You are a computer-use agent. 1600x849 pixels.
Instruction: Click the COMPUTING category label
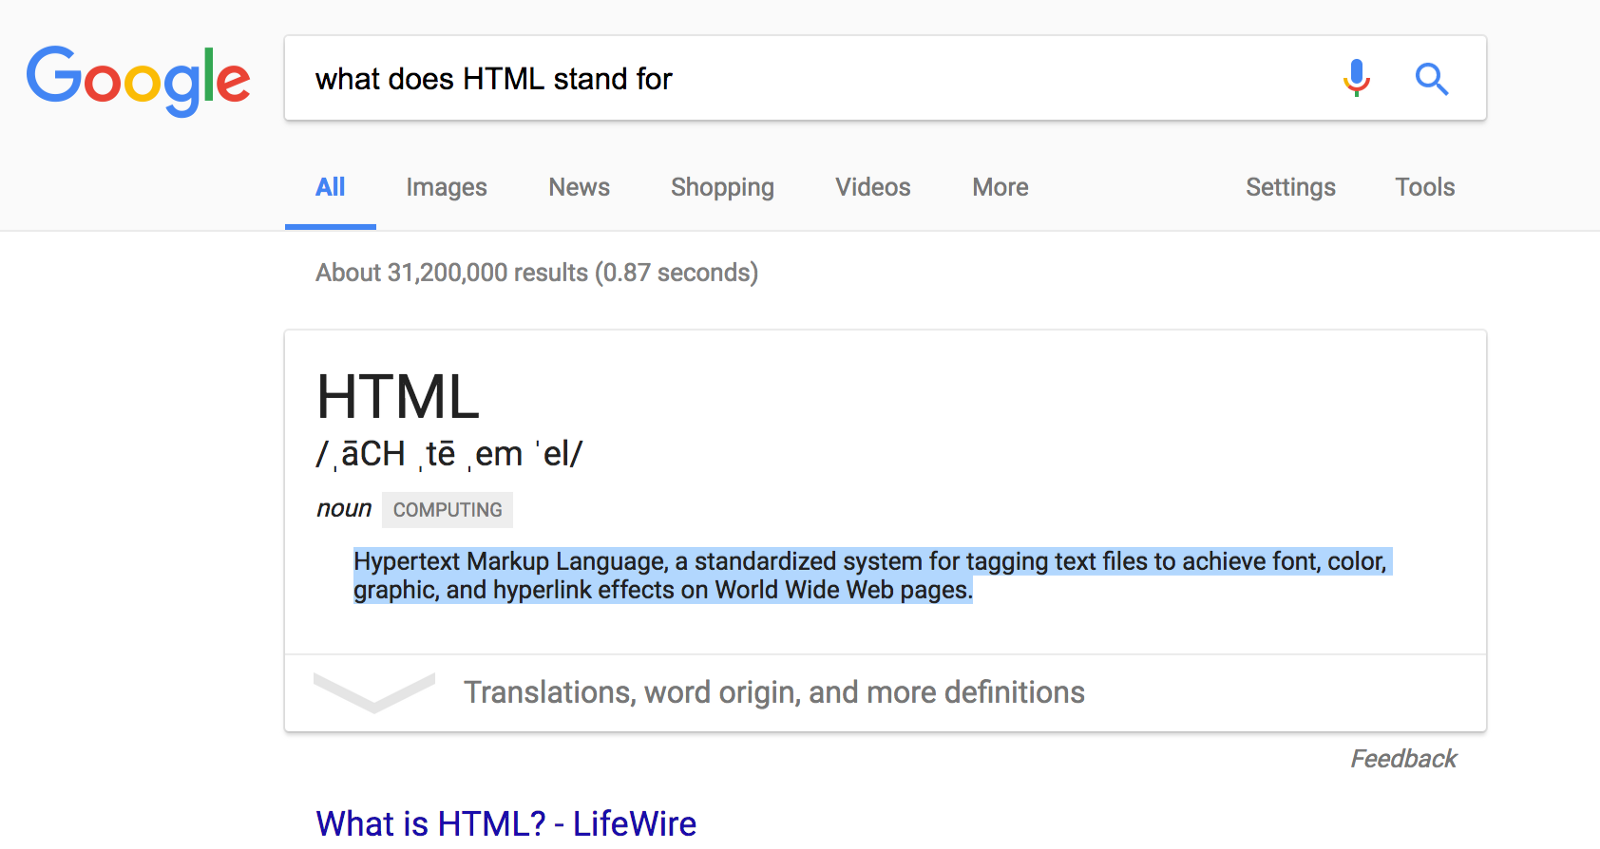[x=447, y=510]
